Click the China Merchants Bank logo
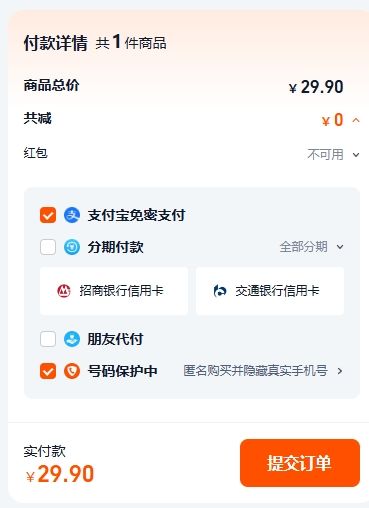This screenshot has width=369, height=508. (x=64, y=291)
